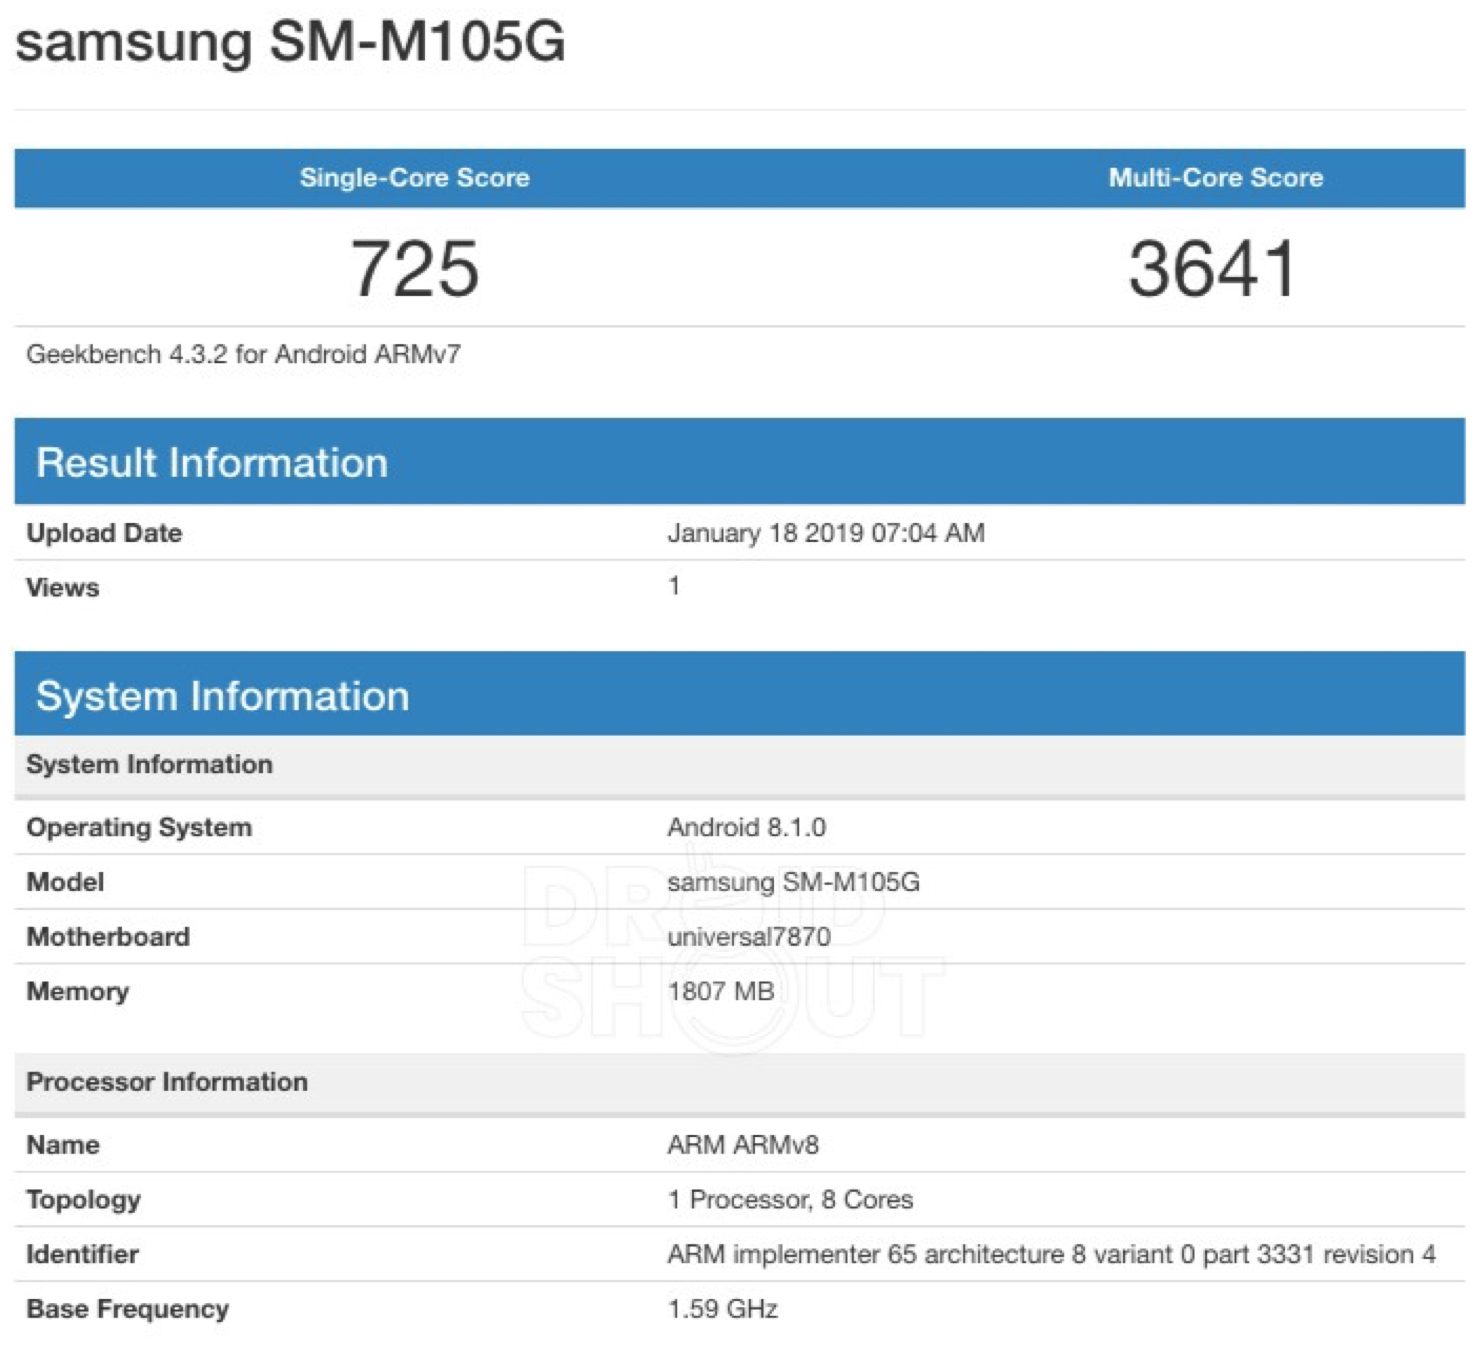This screenshot has height=1345, width=1472.
Task: Click the 1.59 GHz base frequency value
Action: click(722, 1309)
